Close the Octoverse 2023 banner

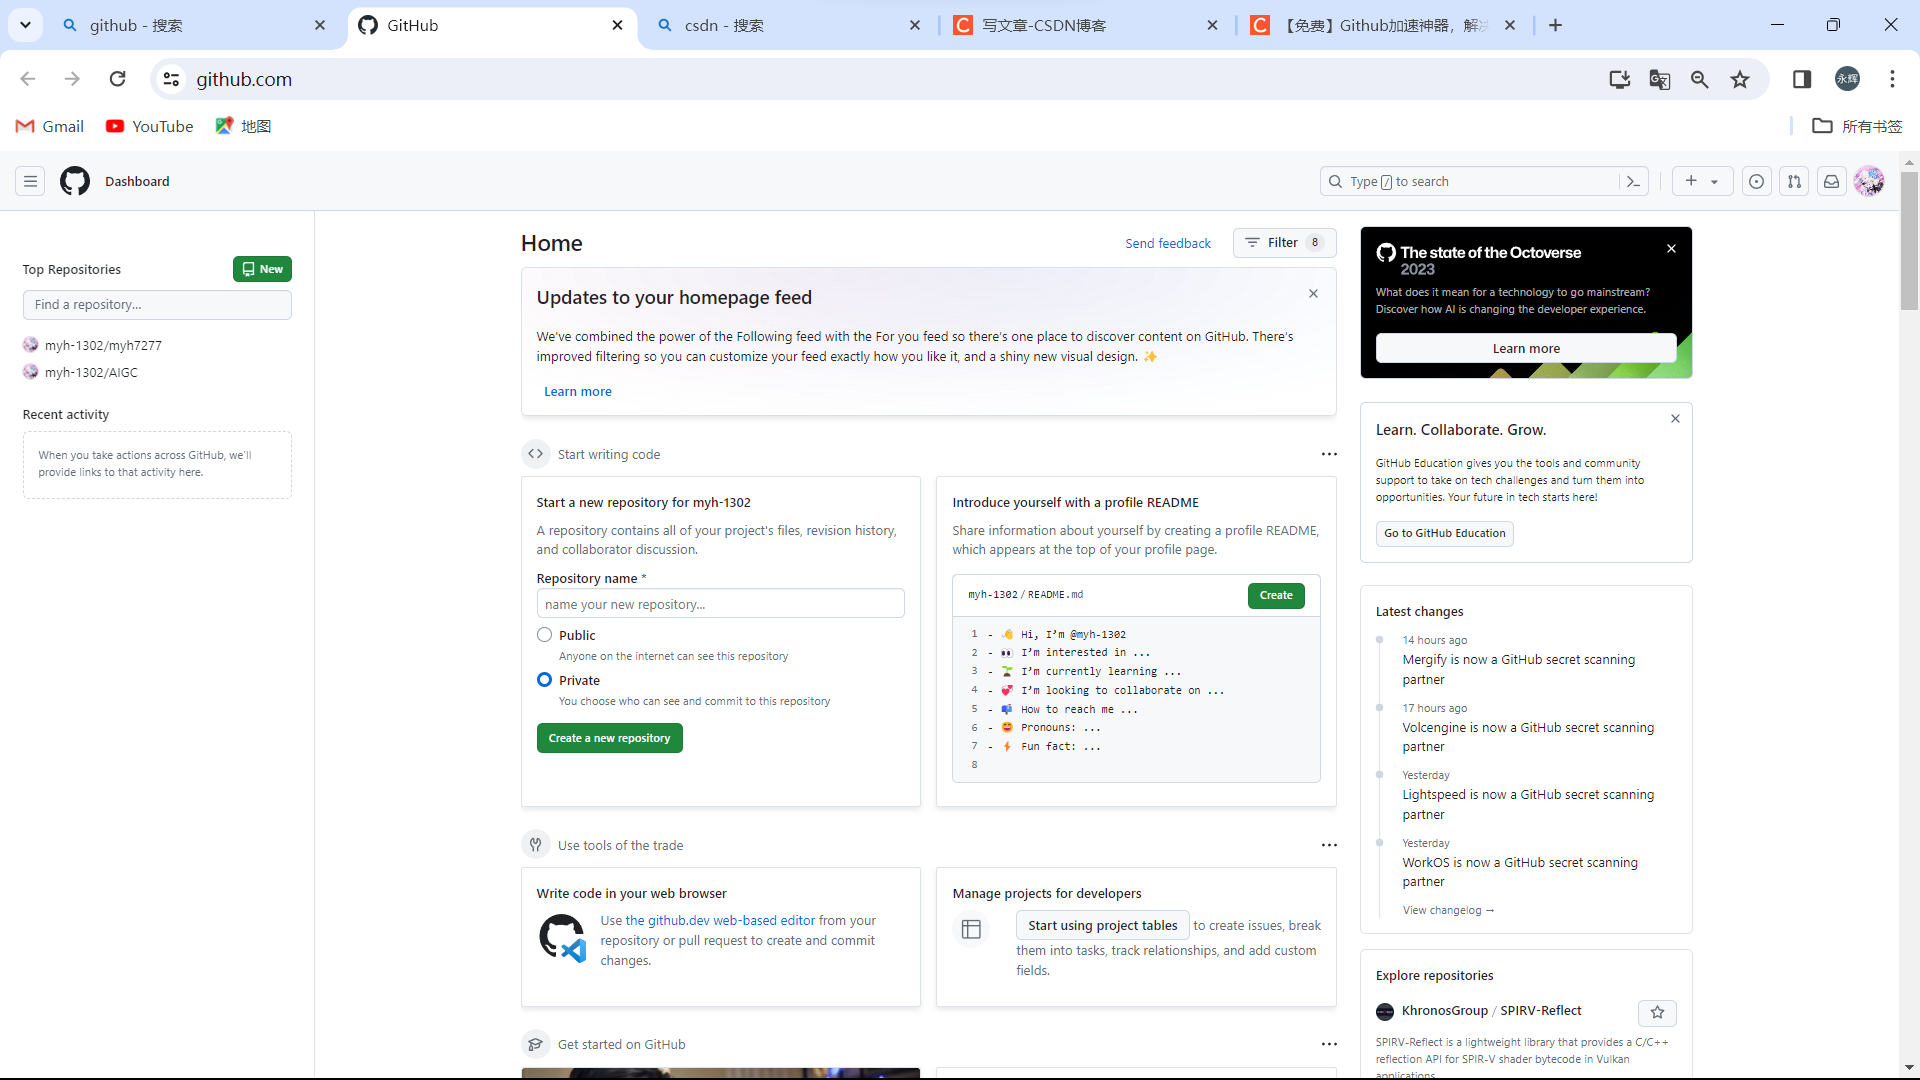[1671, 249]
